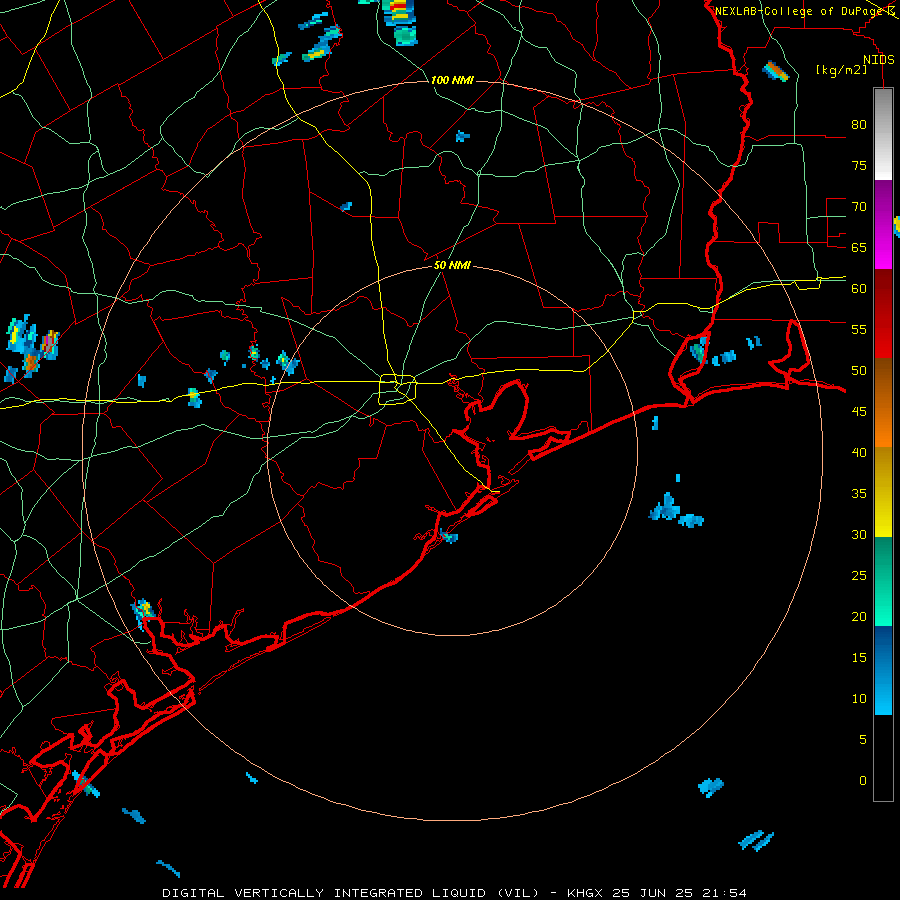Viewport: 900px width, 900px height.
Task: Select the 55 value on the scale
Action: [859, 329]
